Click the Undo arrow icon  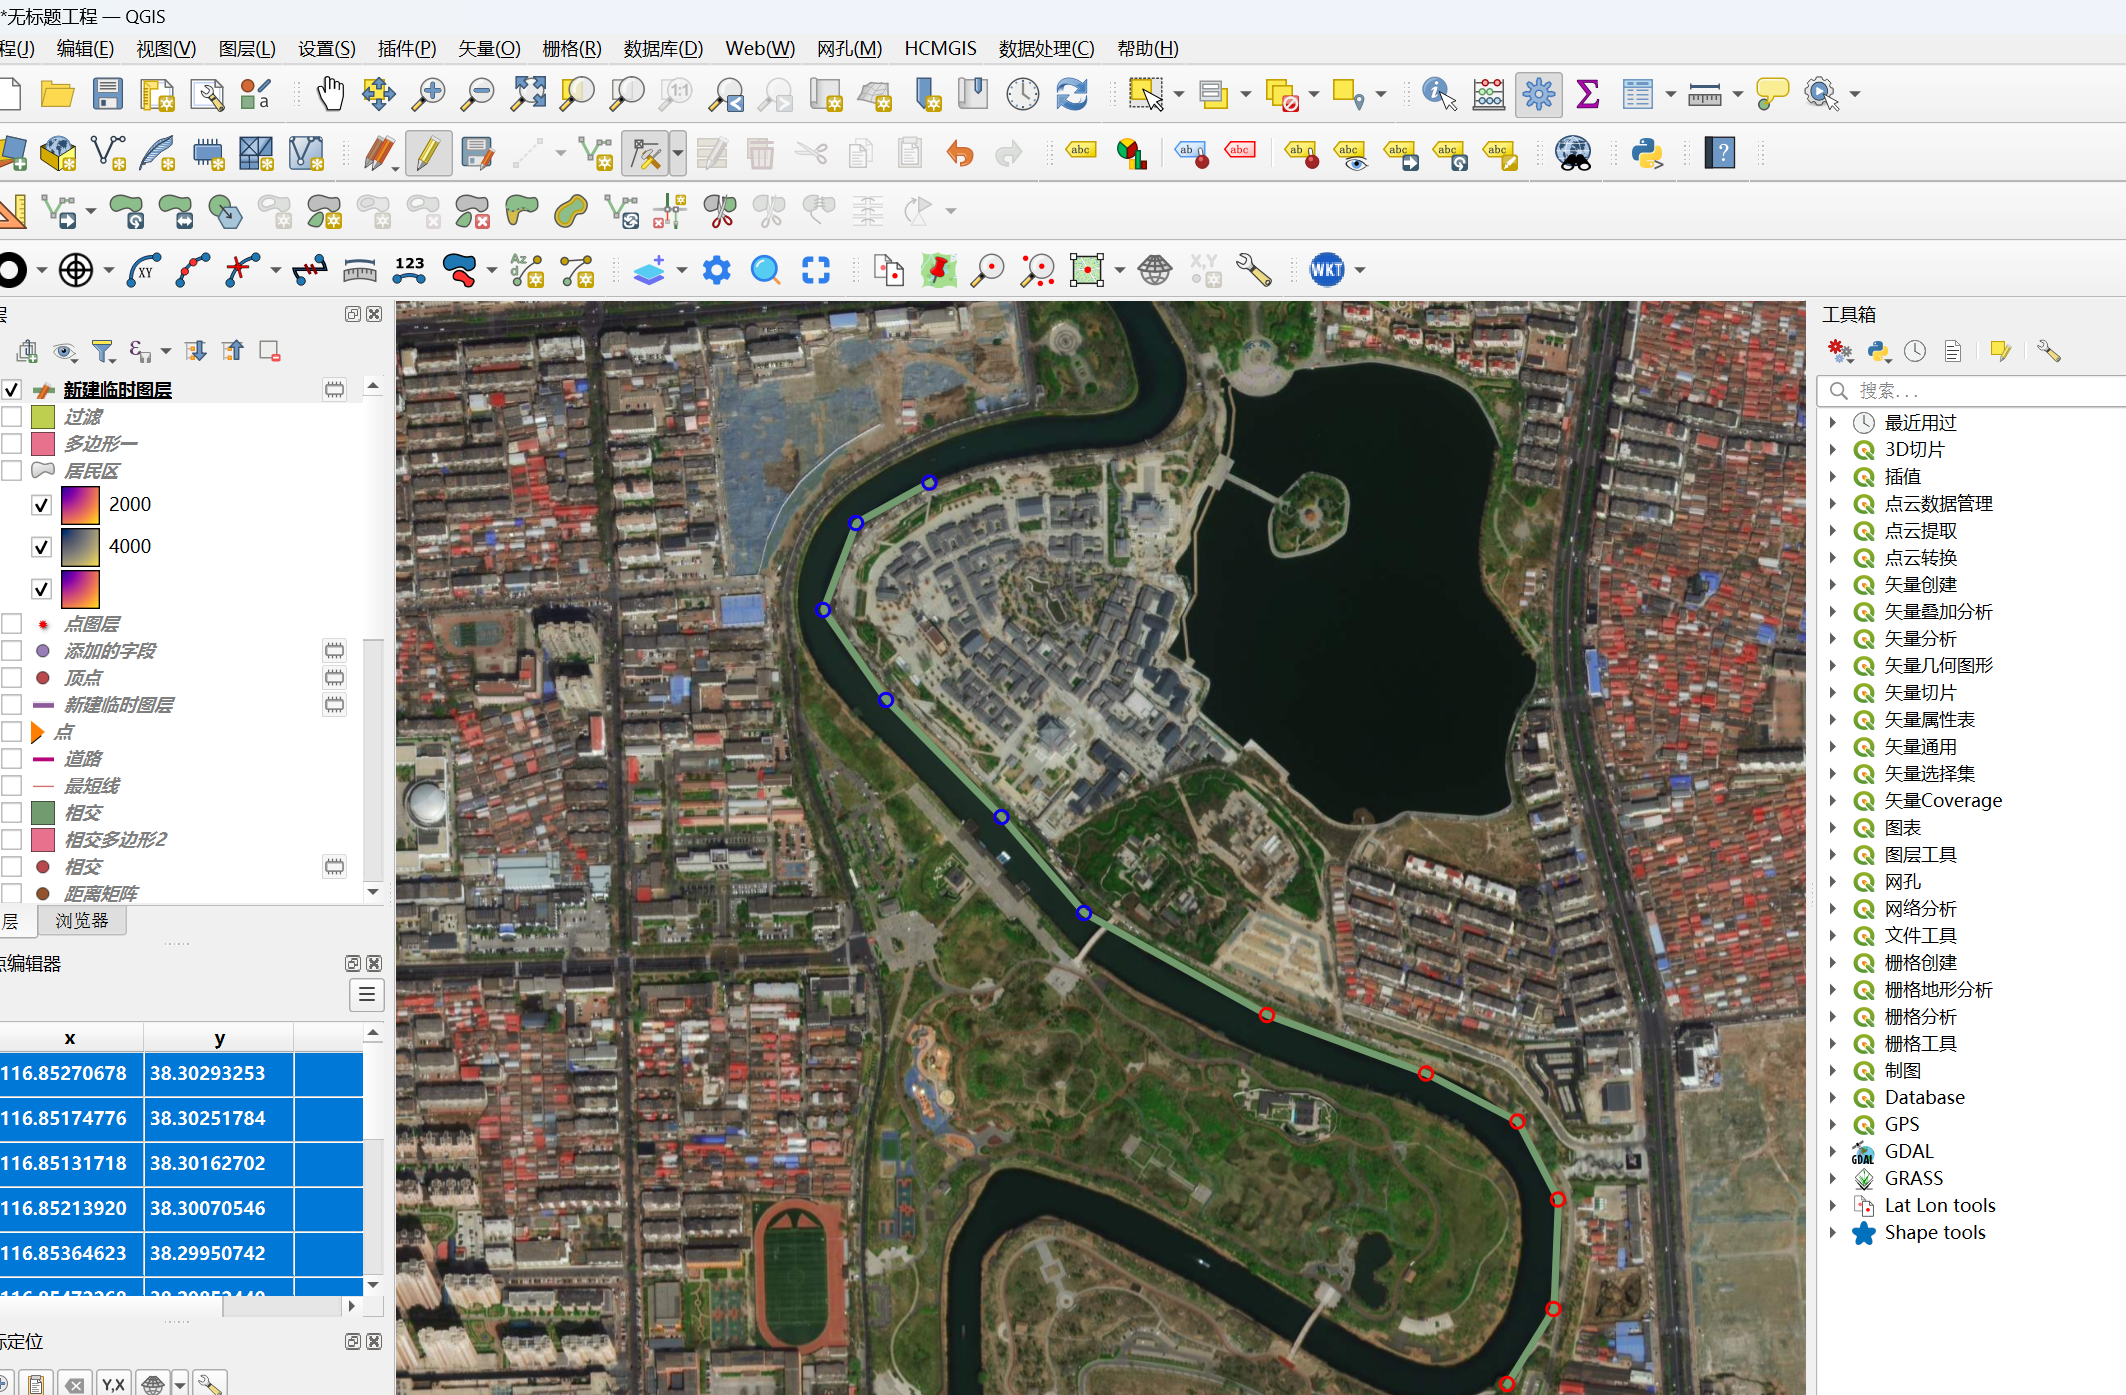click(959, 153)
